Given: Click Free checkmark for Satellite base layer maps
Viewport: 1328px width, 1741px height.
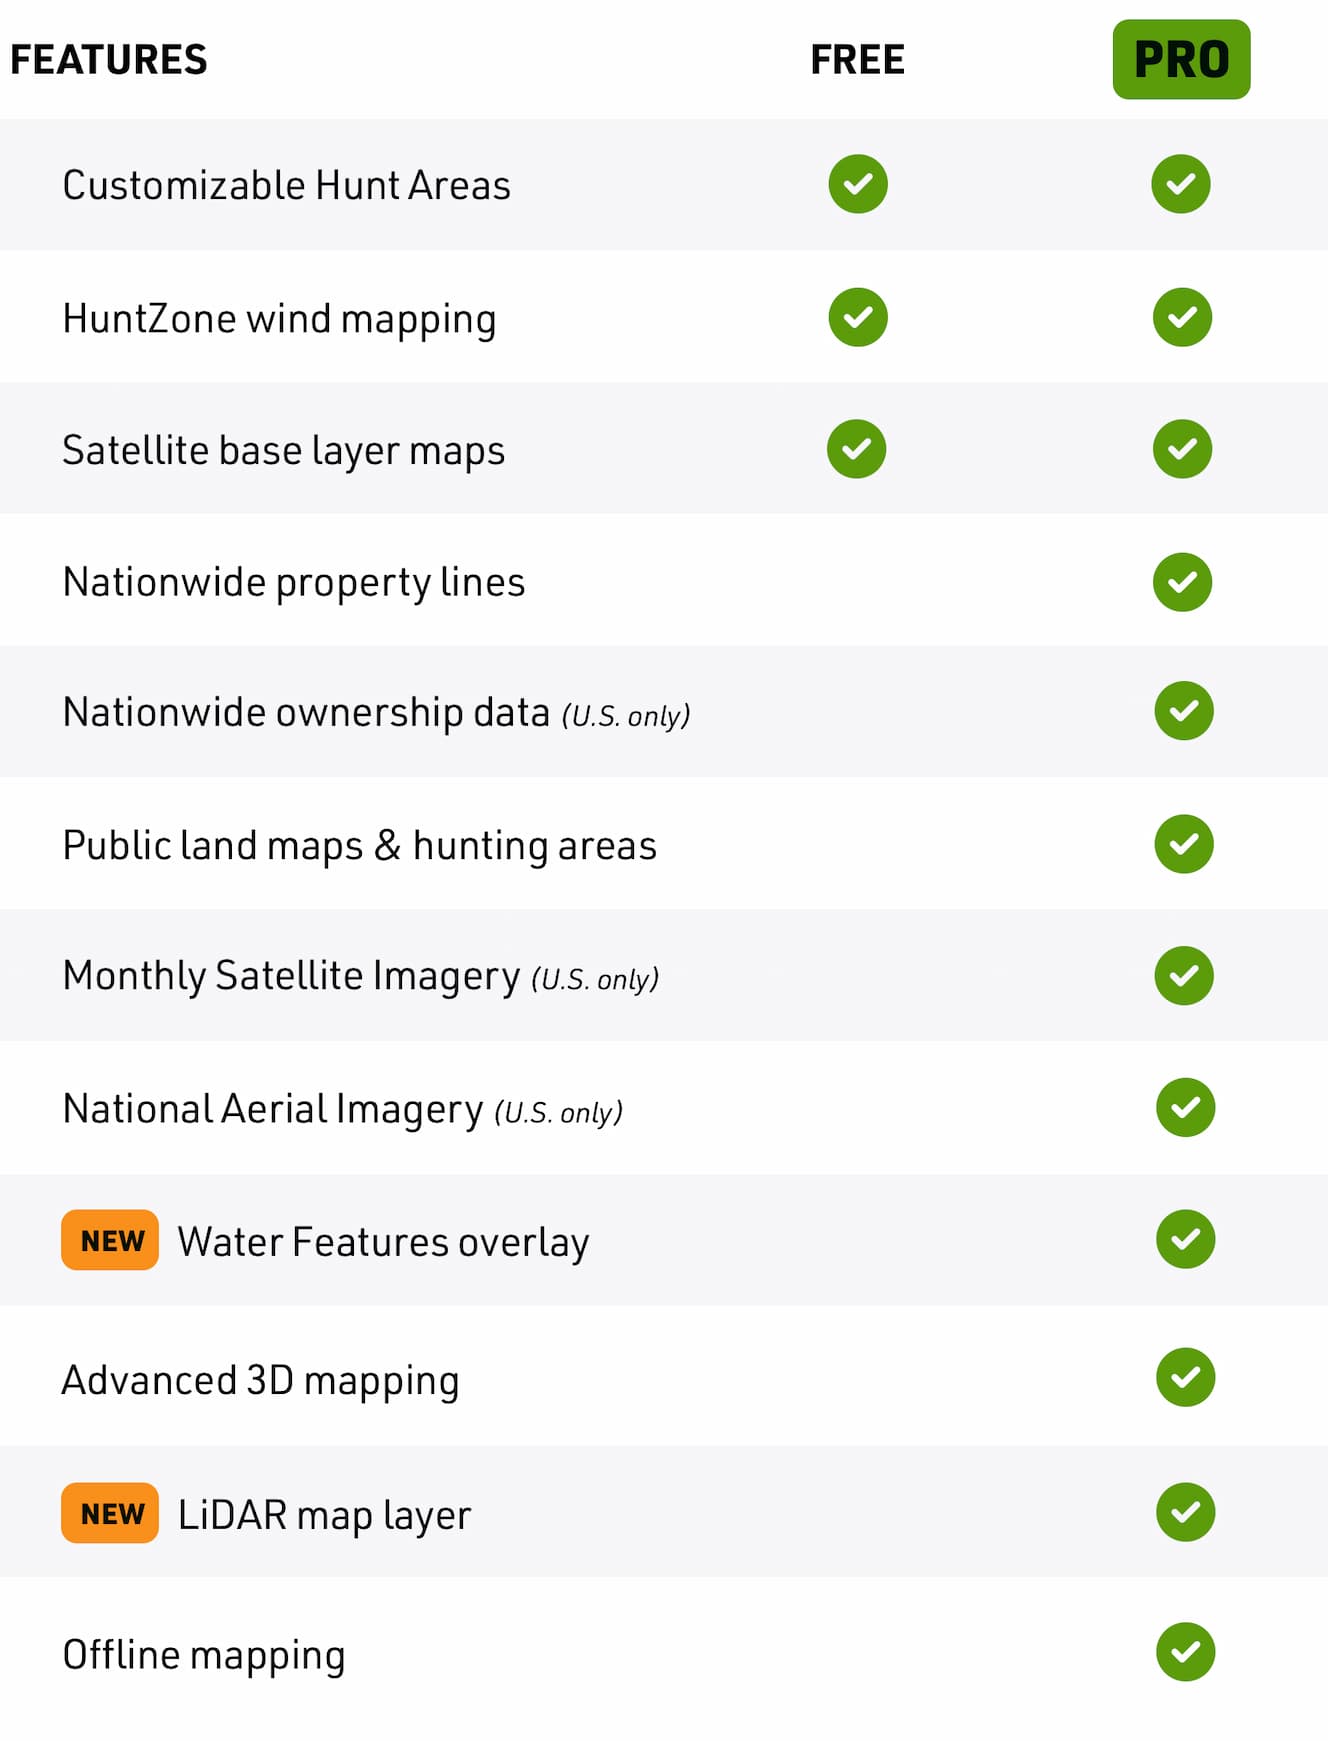Looking at the screenshot, I should (x=857, y=449).
